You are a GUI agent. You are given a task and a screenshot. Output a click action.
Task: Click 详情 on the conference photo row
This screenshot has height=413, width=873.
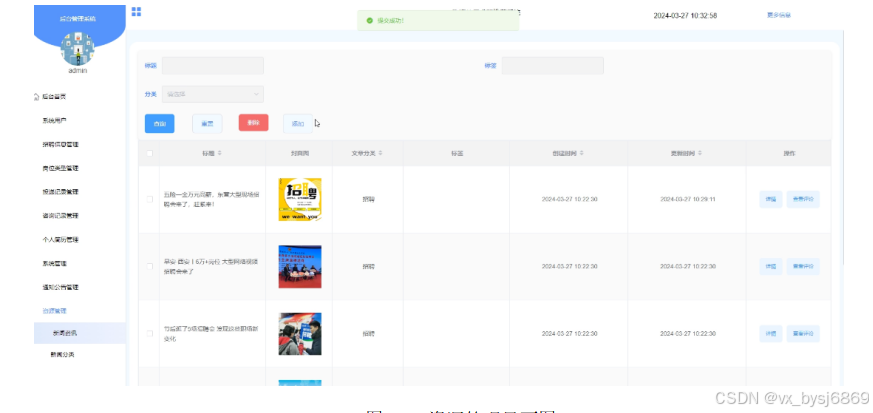pyautogui.click(x=771, y=267)
